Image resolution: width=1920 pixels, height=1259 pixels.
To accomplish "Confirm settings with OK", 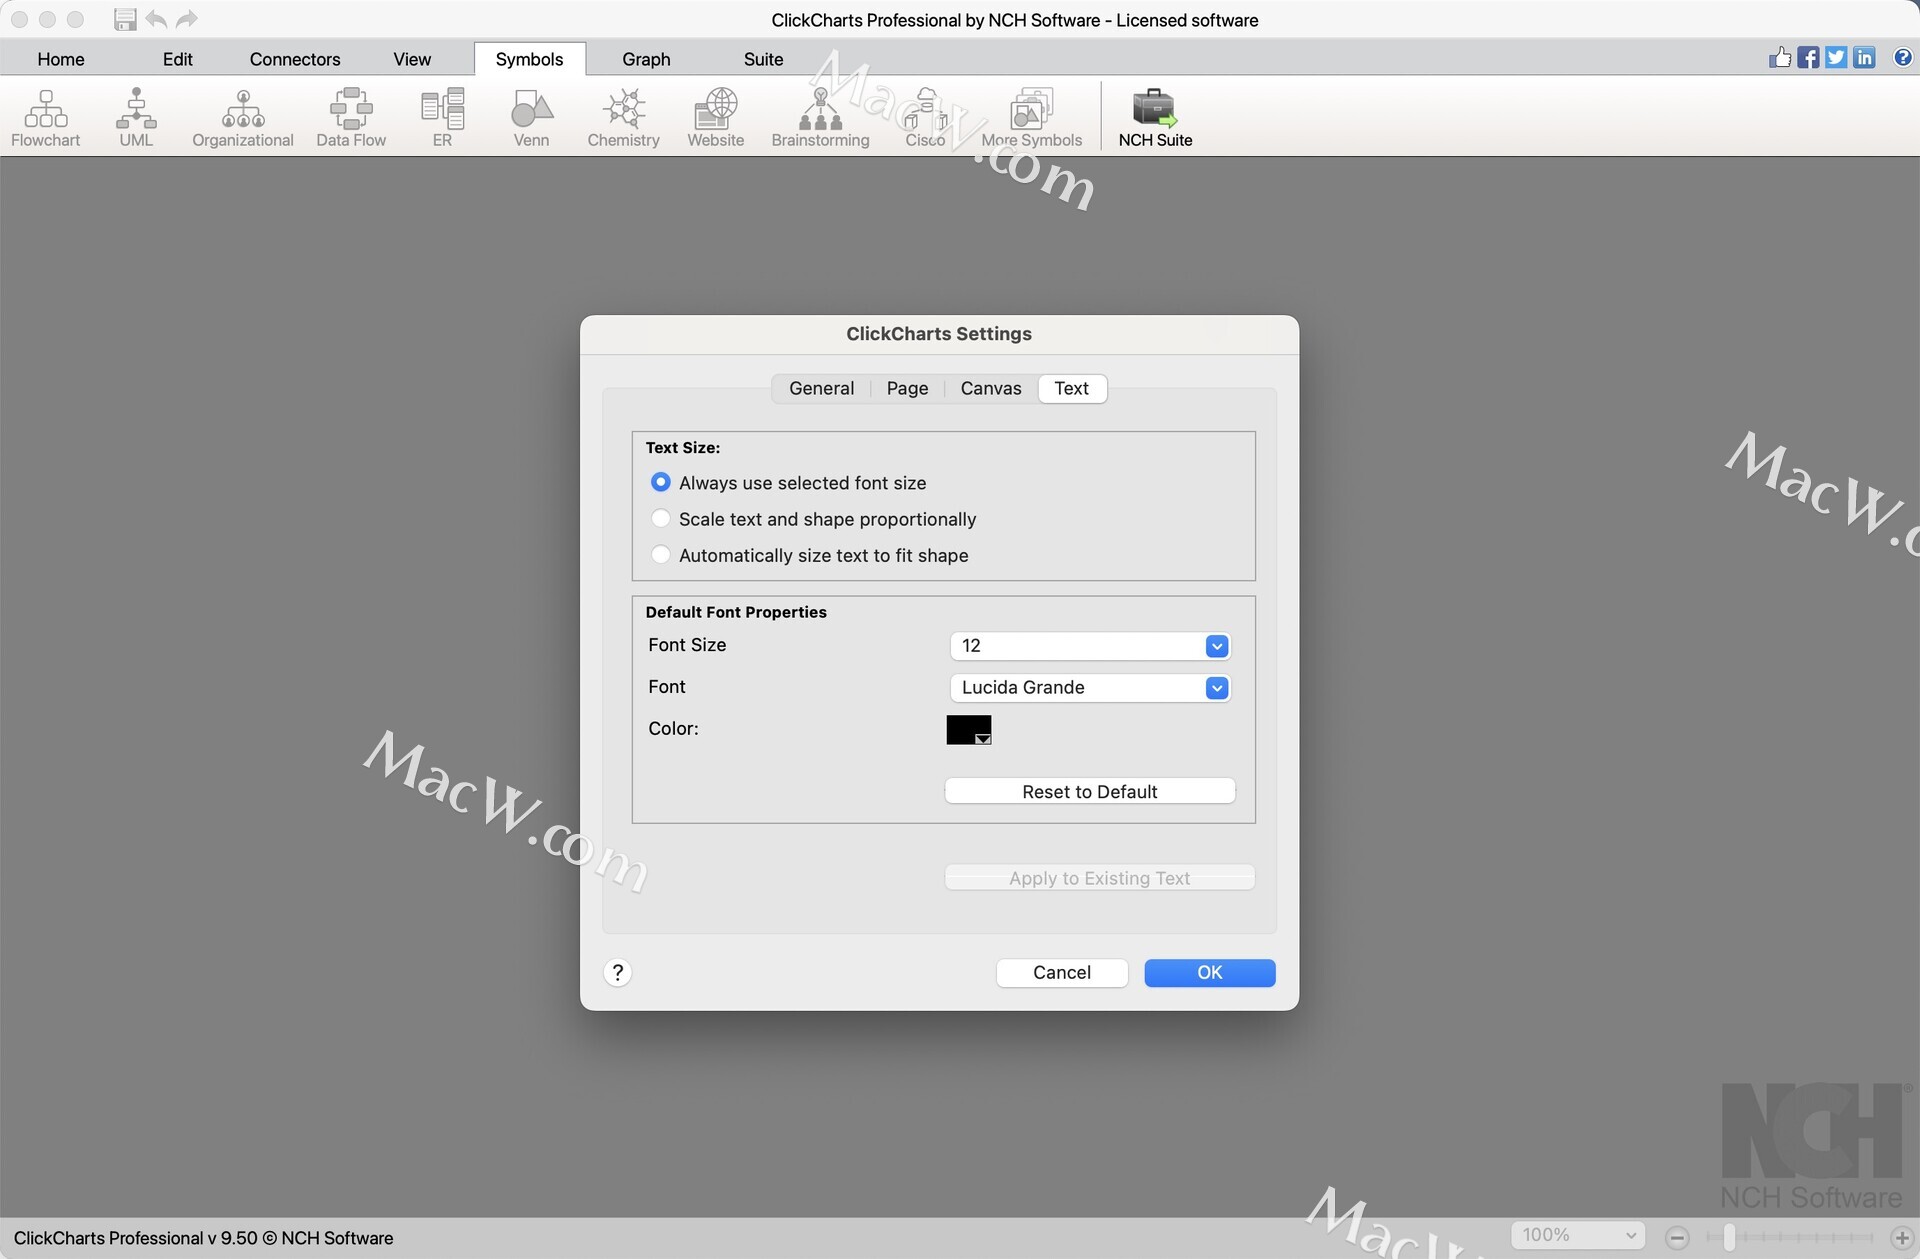I will pos(1209,972).
